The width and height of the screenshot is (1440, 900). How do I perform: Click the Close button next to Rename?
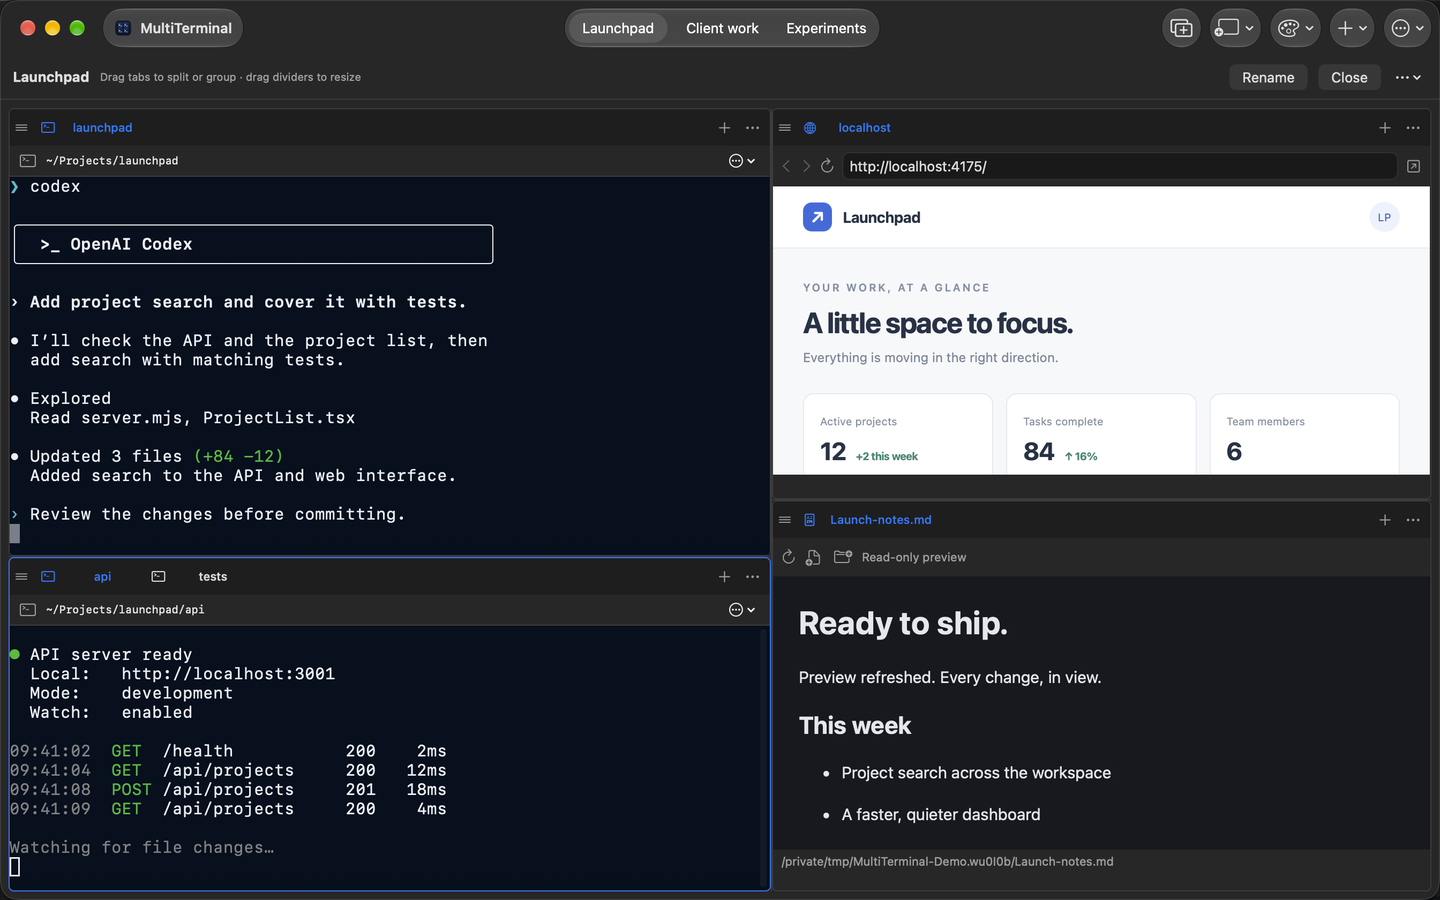coord(1349,77)
